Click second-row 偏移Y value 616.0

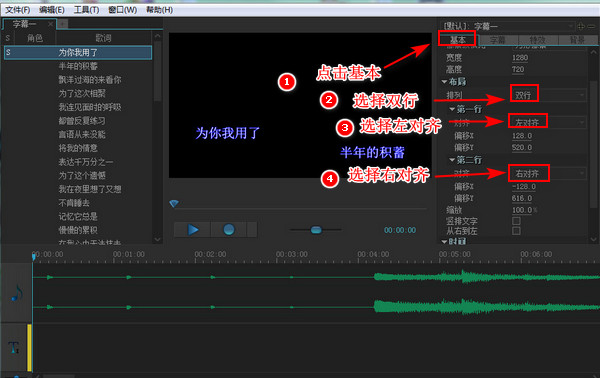pyautogui.click(x=522, y=198)
